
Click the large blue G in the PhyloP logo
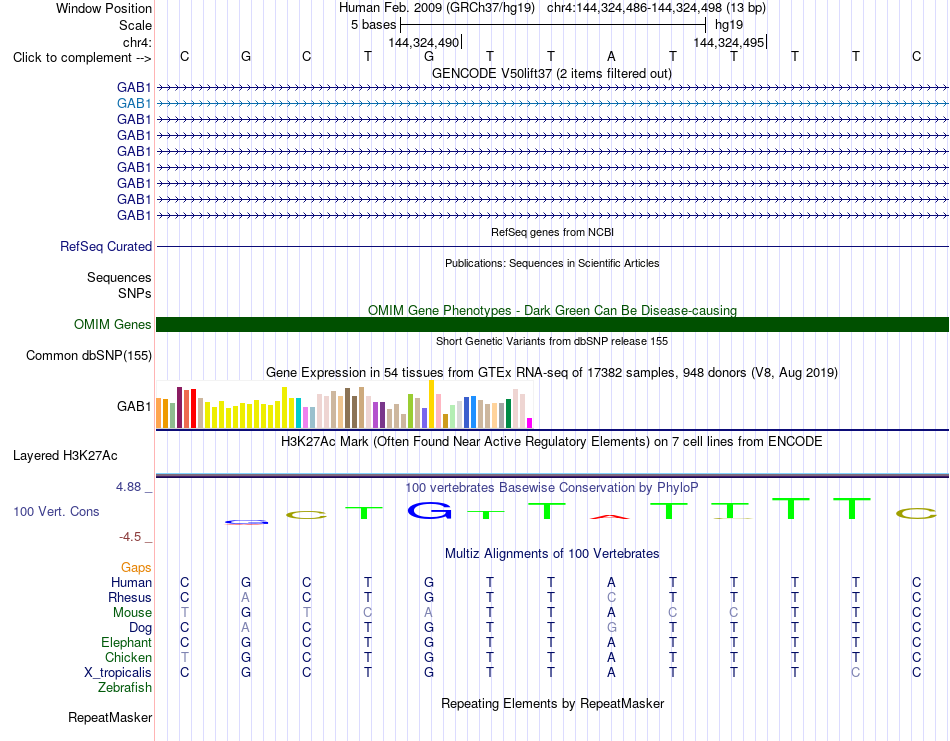pyautogui.click(x=429, y=511)
